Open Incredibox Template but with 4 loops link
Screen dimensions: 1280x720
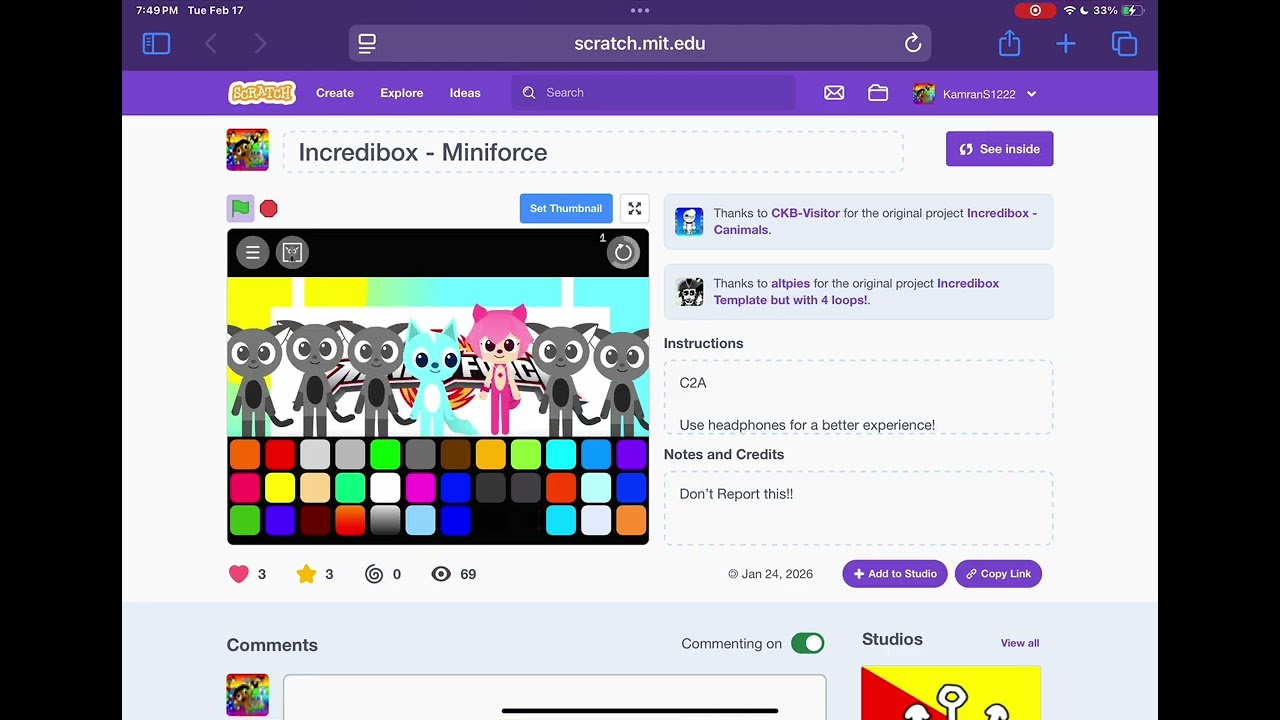pyautogui.click(x=856, y=291)
